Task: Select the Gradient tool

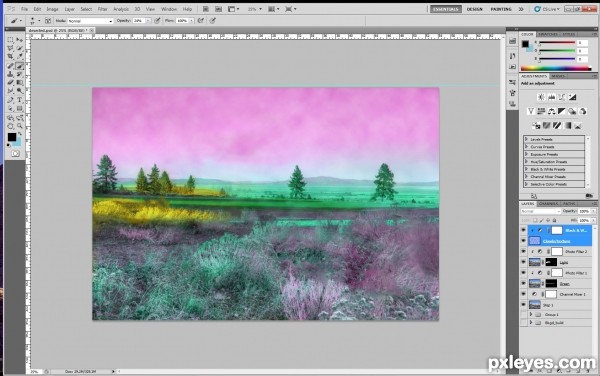Action: coord(20,82)
